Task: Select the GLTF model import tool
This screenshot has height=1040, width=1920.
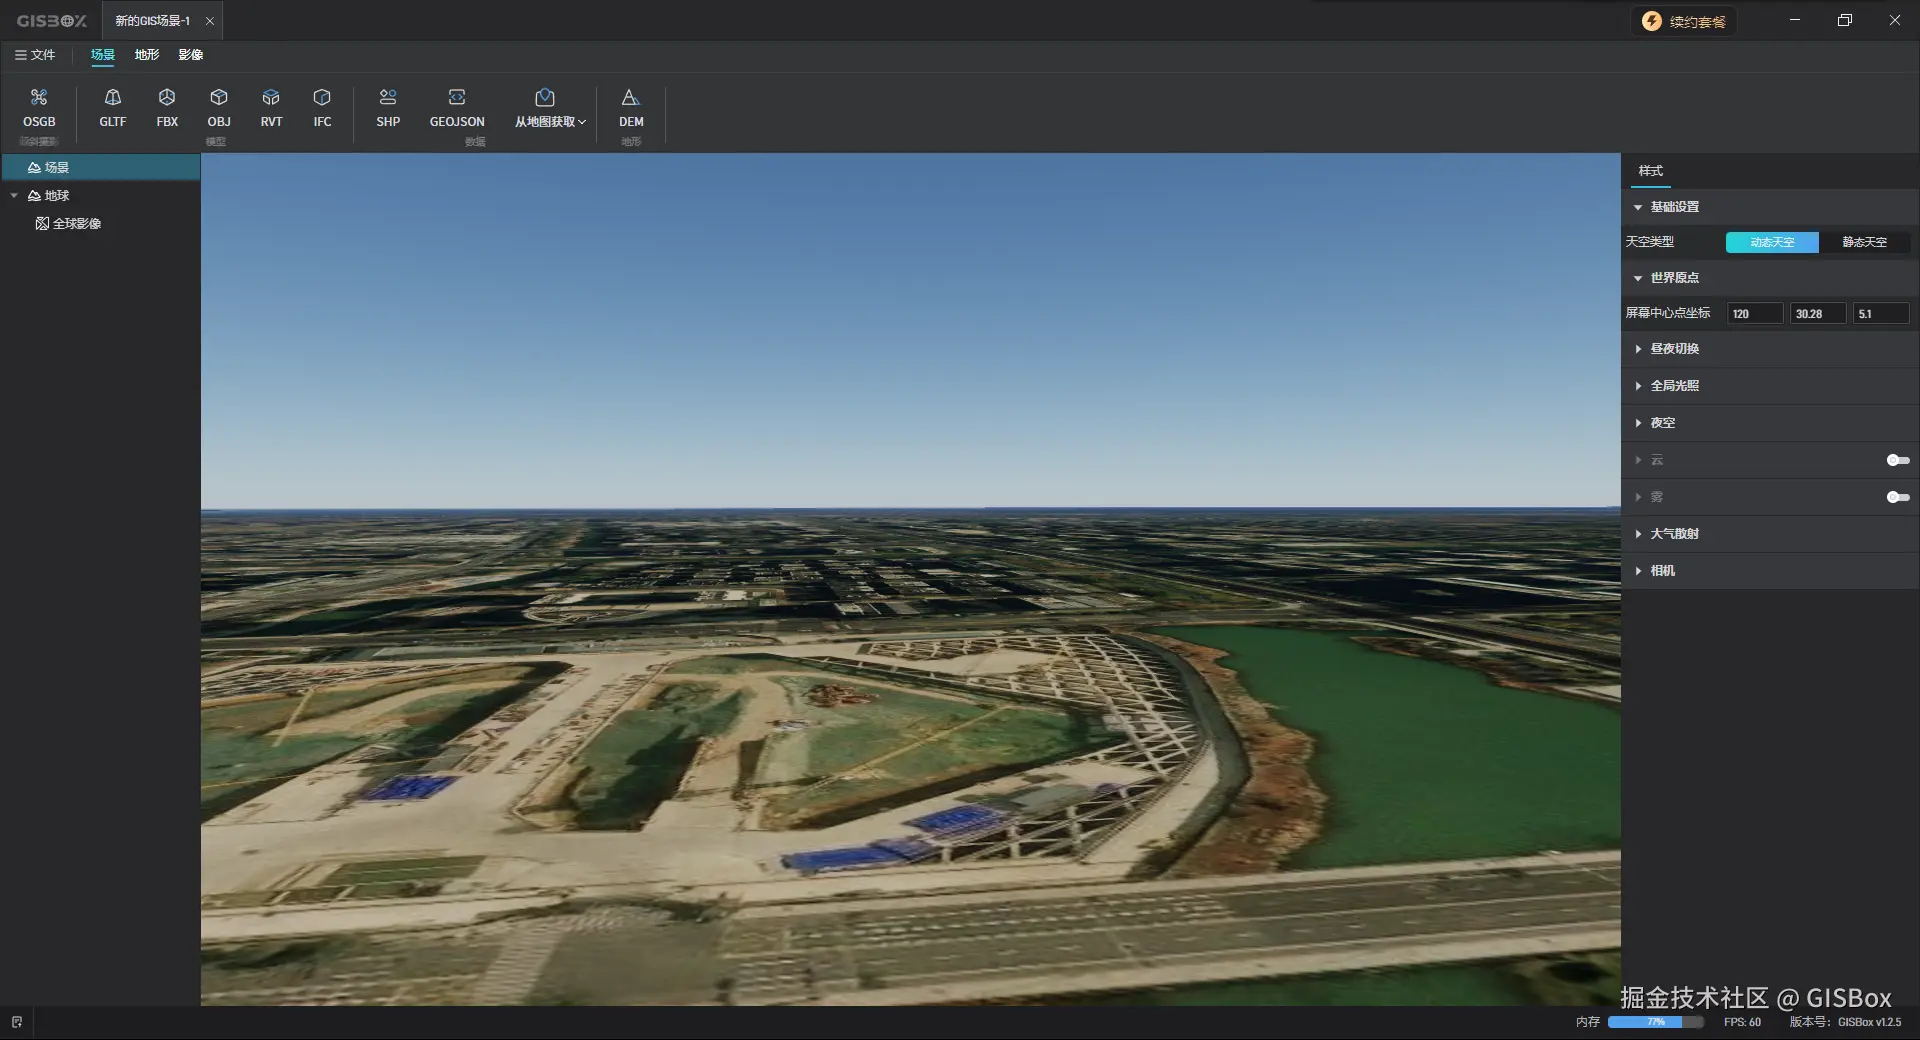Action: pos(113,98)
